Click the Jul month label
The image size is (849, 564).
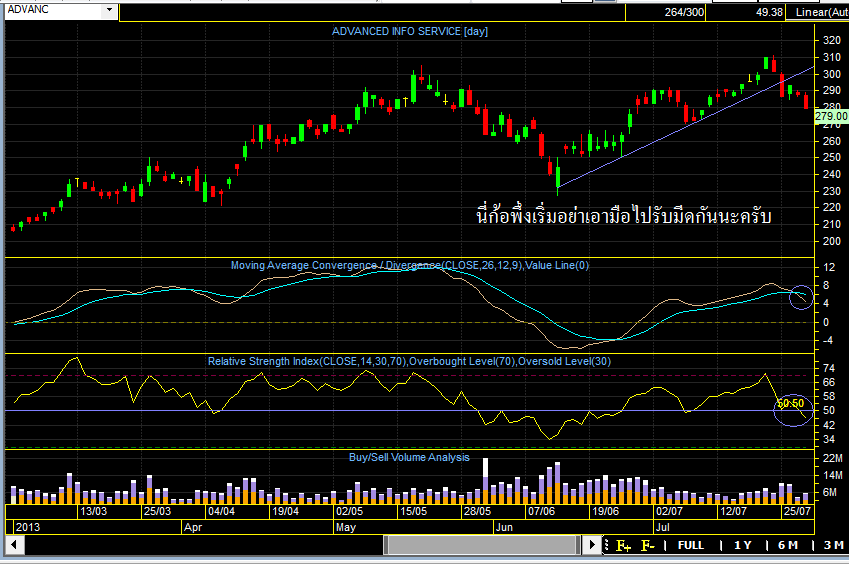(662, 527)
